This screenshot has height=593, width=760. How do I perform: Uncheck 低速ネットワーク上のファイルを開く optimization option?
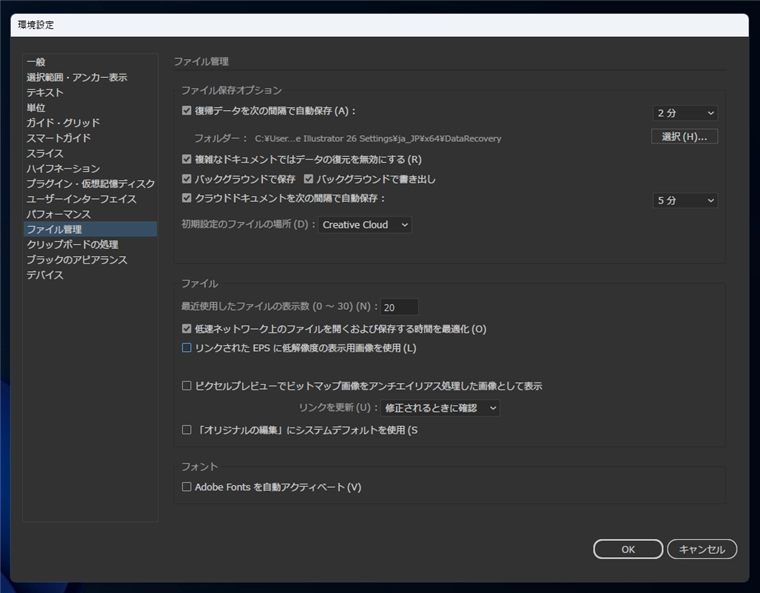click(x=187, y=329)
